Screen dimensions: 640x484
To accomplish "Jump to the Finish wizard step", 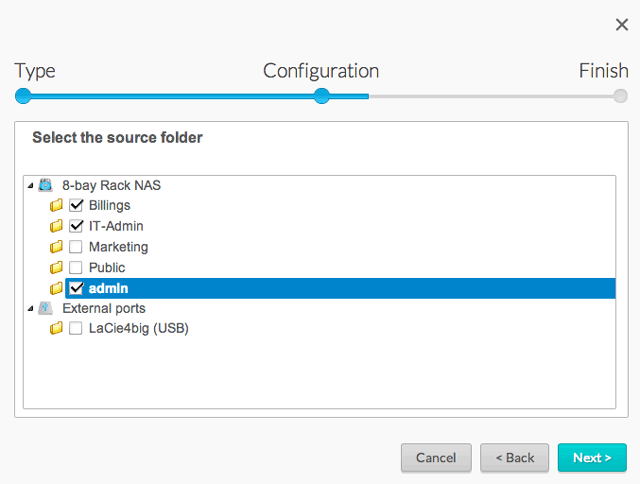I will click(x=620, y=96).
